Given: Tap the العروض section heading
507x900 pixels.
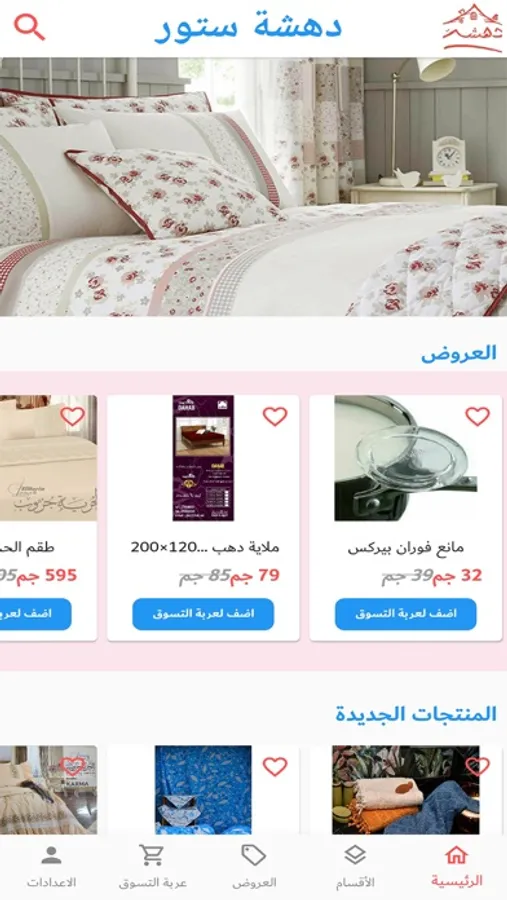Looking at the screenshot, I should [x=459, y=353].
